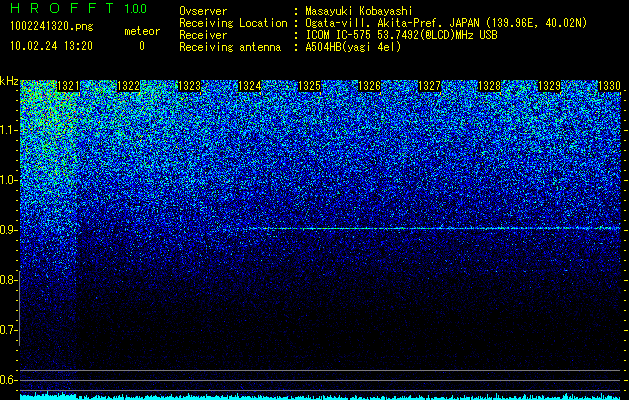Click the 1329 time marker label
629x400 pixels.
click(x=549, y=86)
